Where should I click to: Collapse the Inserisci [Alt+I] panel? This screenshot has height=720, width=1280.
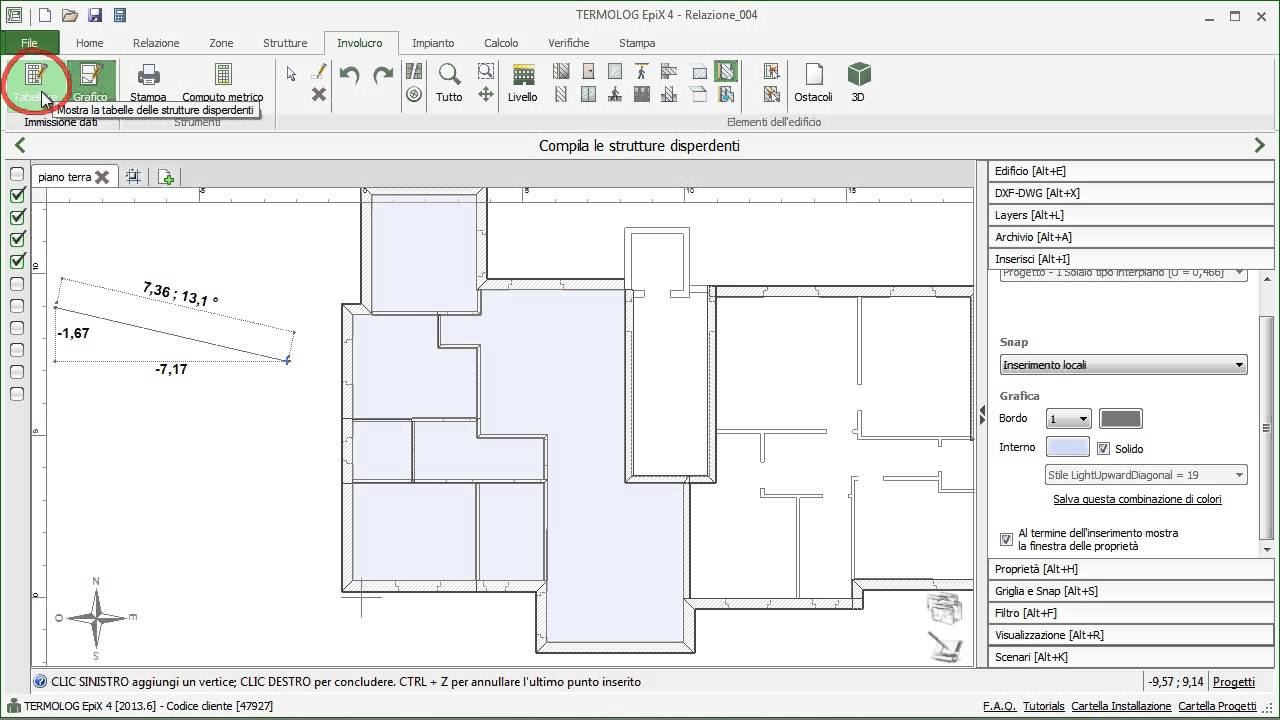[x=1131, y=259]
